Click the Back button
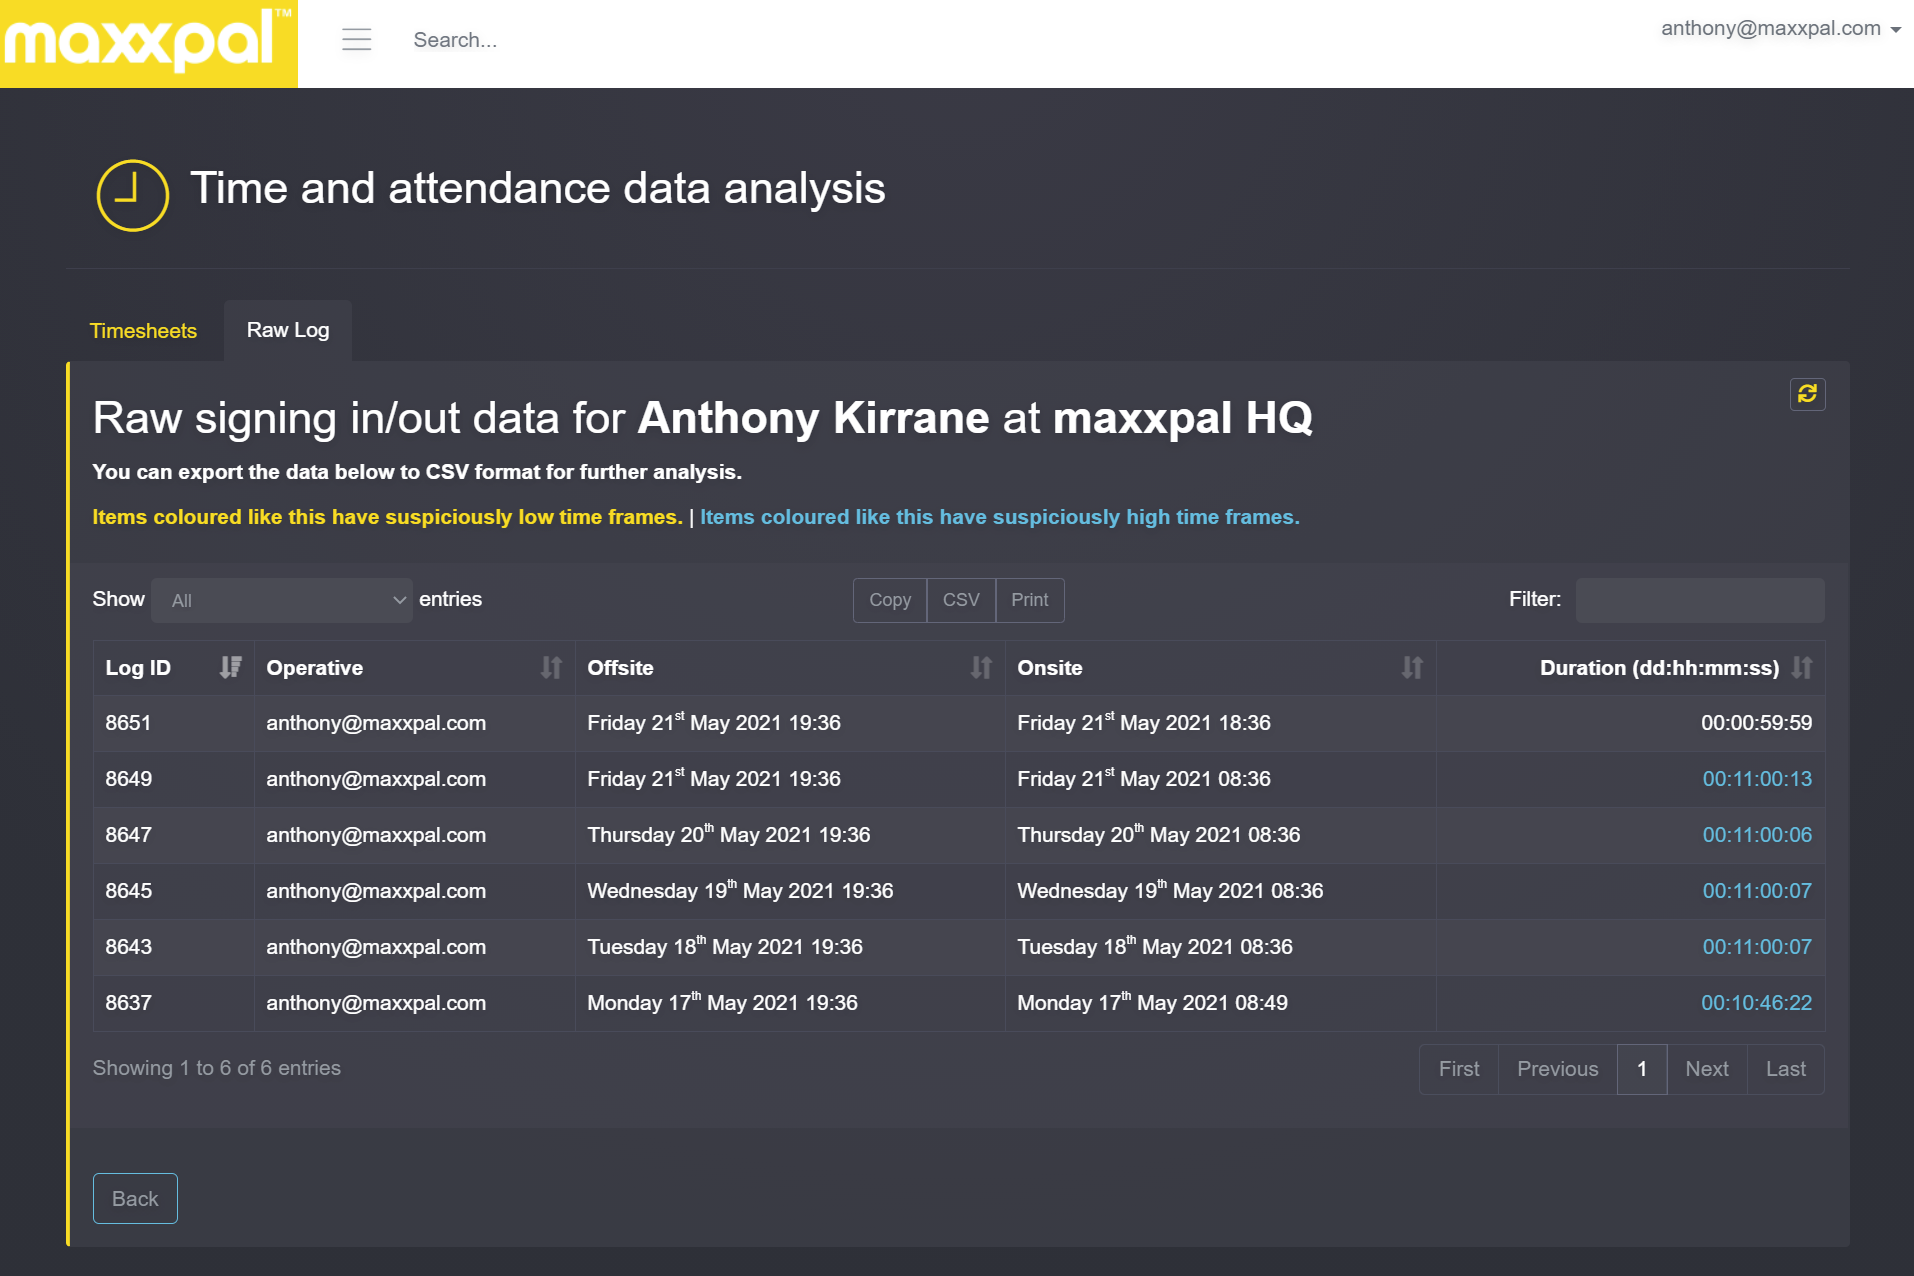 click(x=135, y=1198)
